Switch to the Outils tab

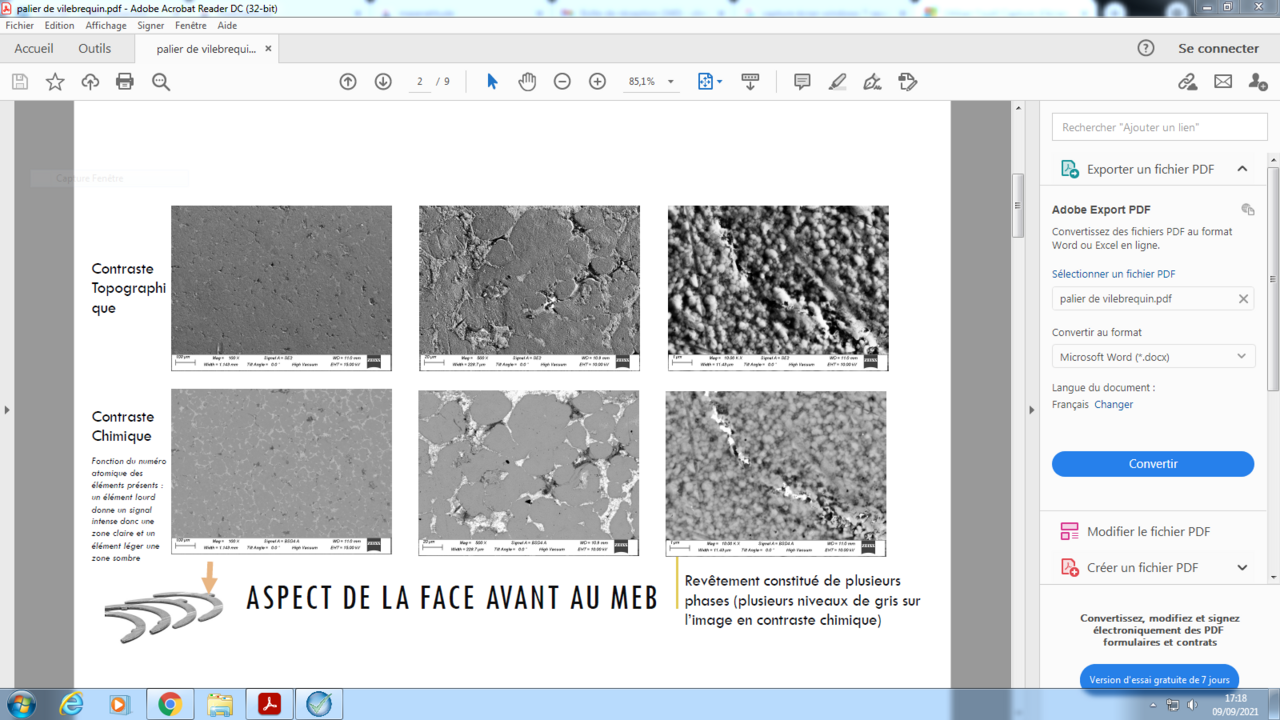(x=95, y=48)
